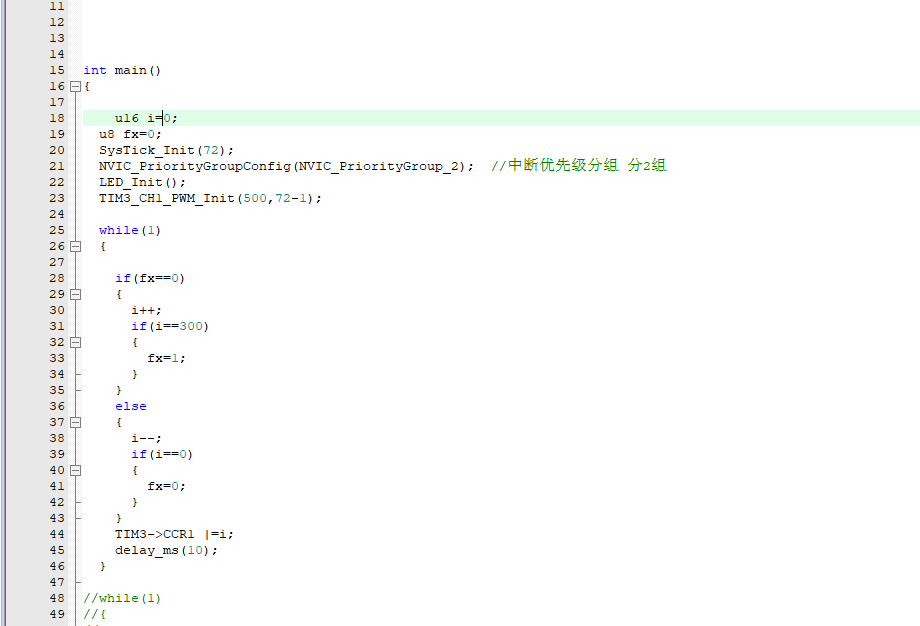Collapse the else block fold at line 37

pos(75,422)
